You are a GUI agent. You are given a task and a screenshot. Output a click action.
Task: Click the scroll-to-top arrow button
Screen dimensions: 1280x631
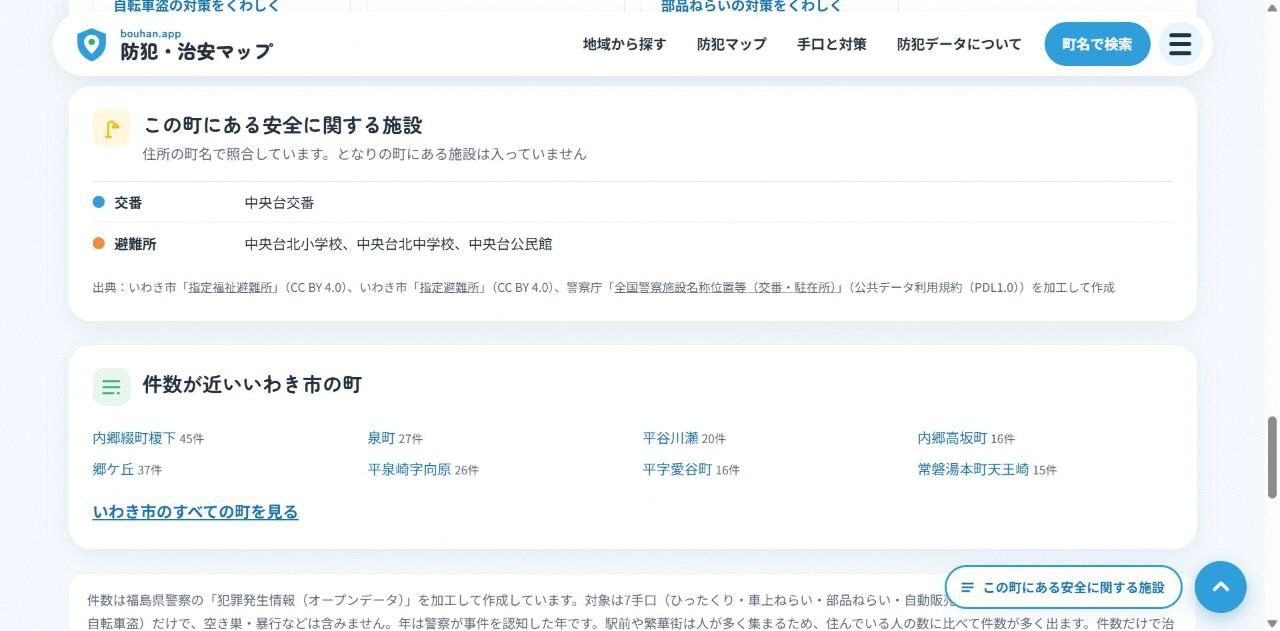1220,587
